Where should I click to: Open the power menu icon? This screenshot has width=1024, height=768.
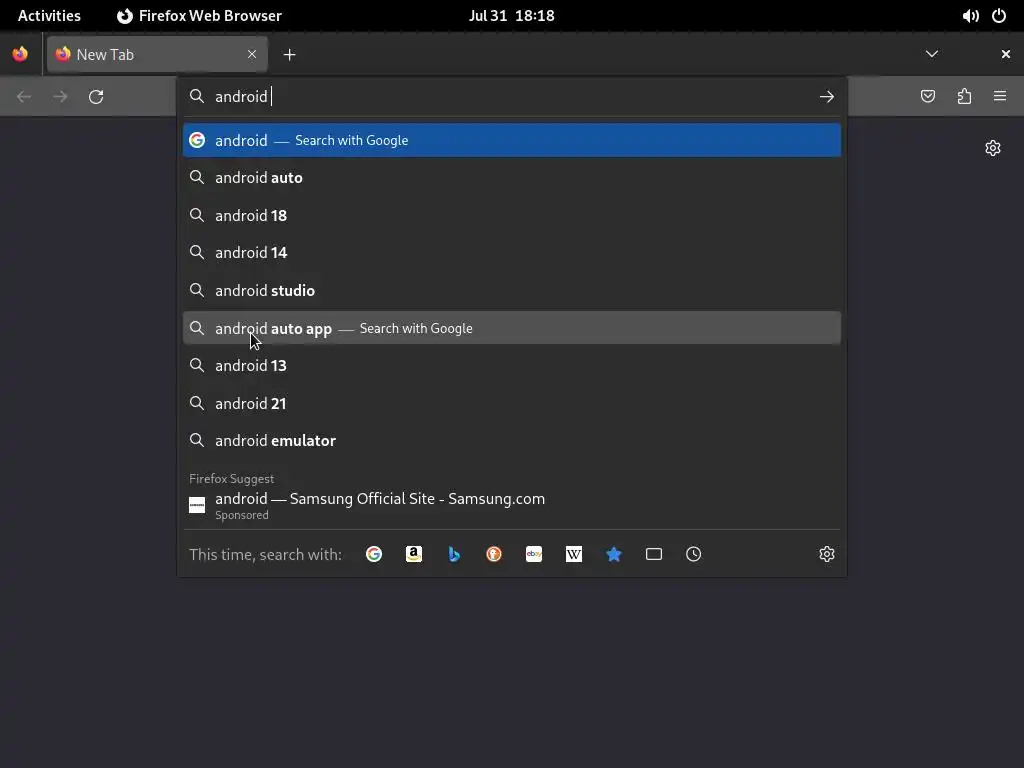999,16
